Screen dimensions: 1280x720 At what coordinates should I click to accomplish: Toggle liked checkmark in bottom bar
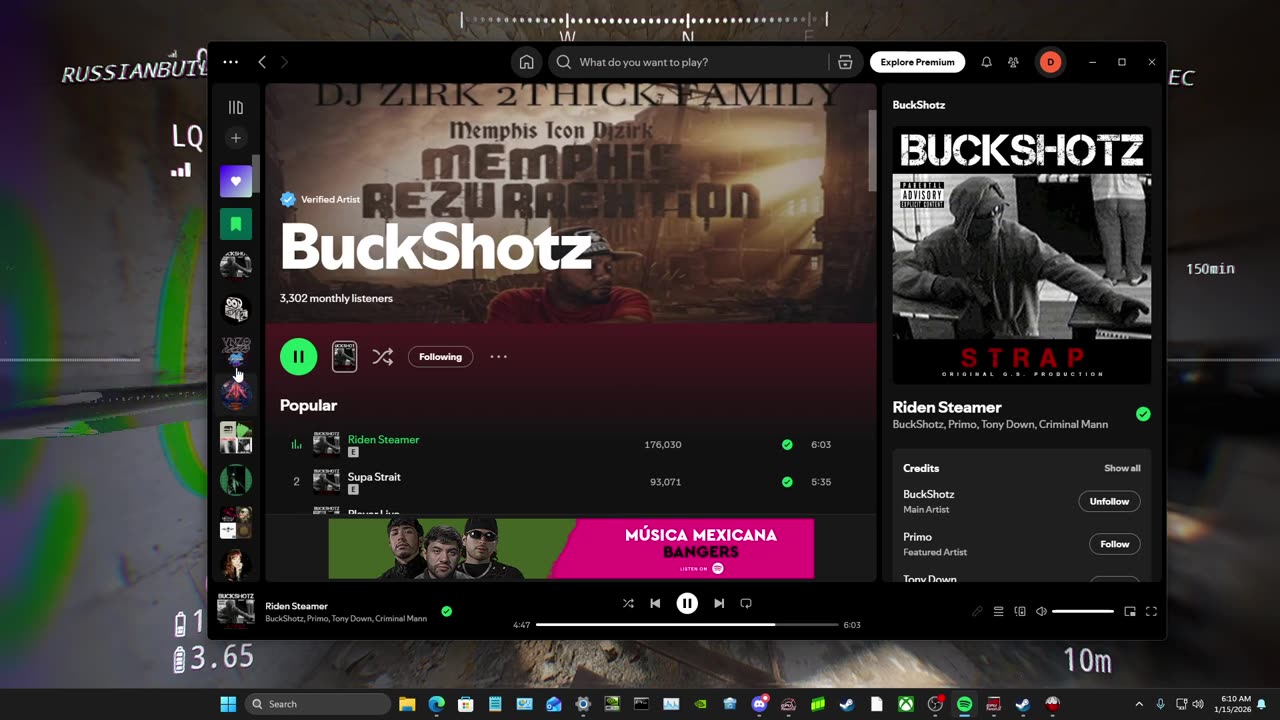[x=446, y=611]
